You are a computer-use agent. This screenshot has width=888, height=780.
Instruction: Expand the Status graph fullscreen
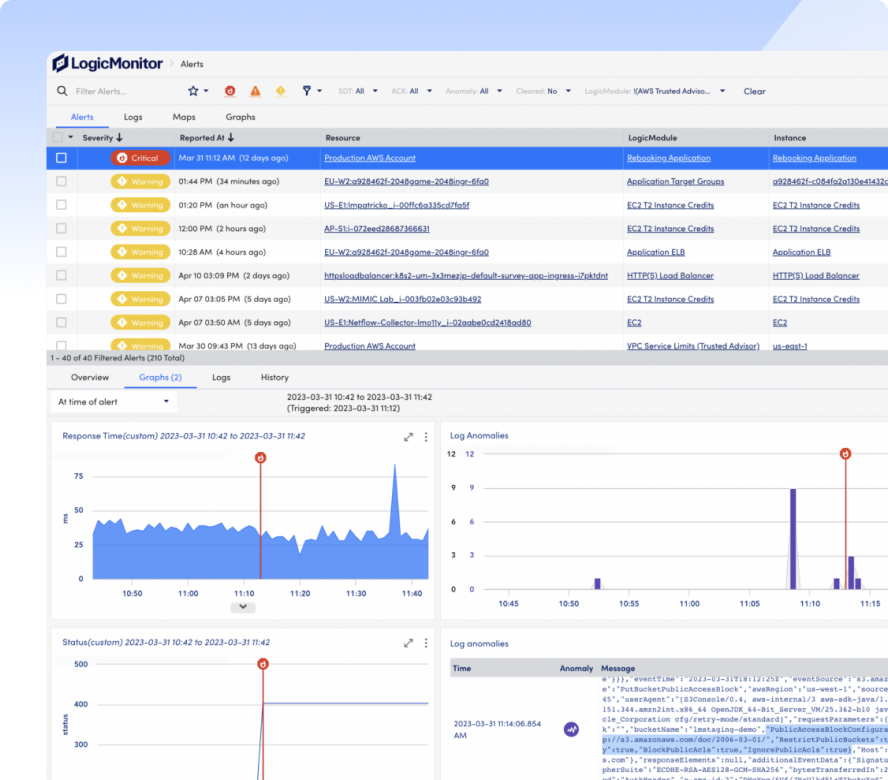(x=408, y=643)
